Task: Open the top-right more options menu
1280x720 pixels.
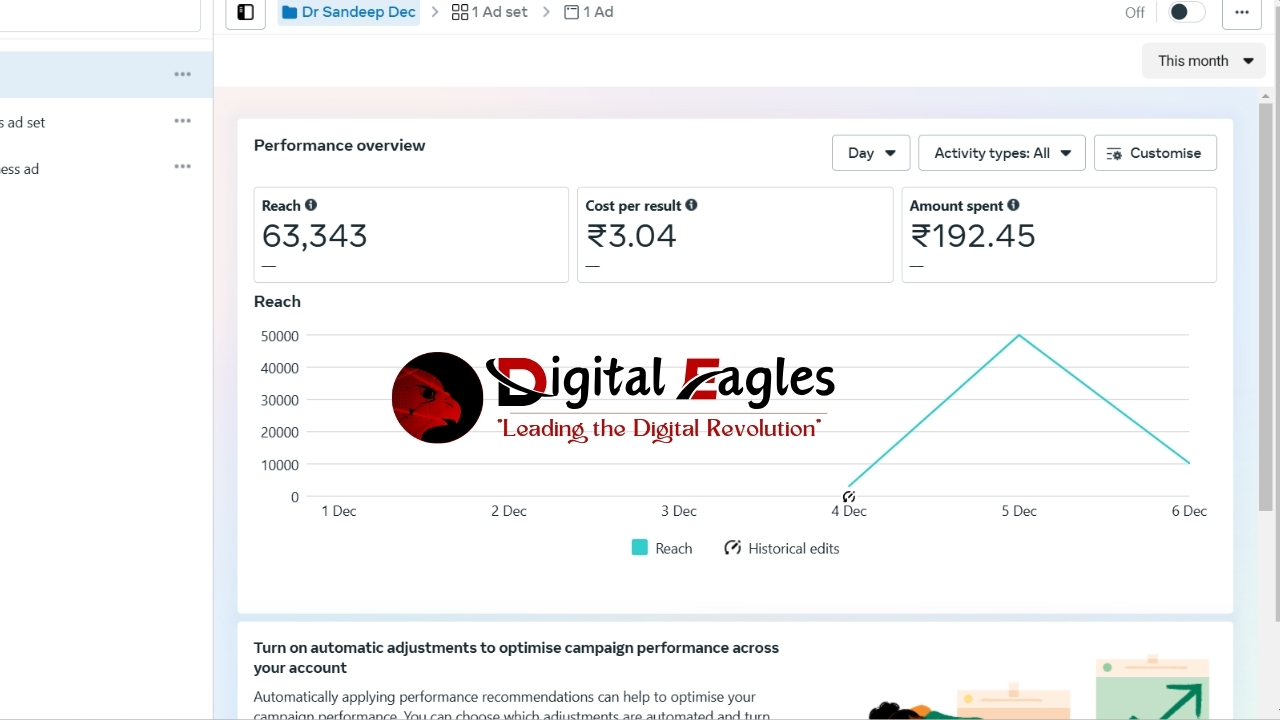Action: 1241,13
